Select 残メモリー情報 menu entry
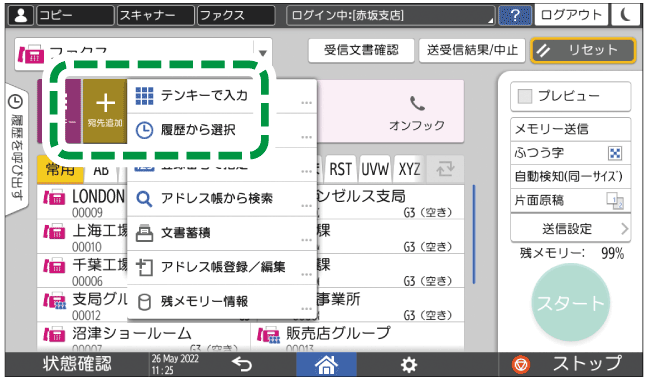648x384 pixels. tap(222, 302)
